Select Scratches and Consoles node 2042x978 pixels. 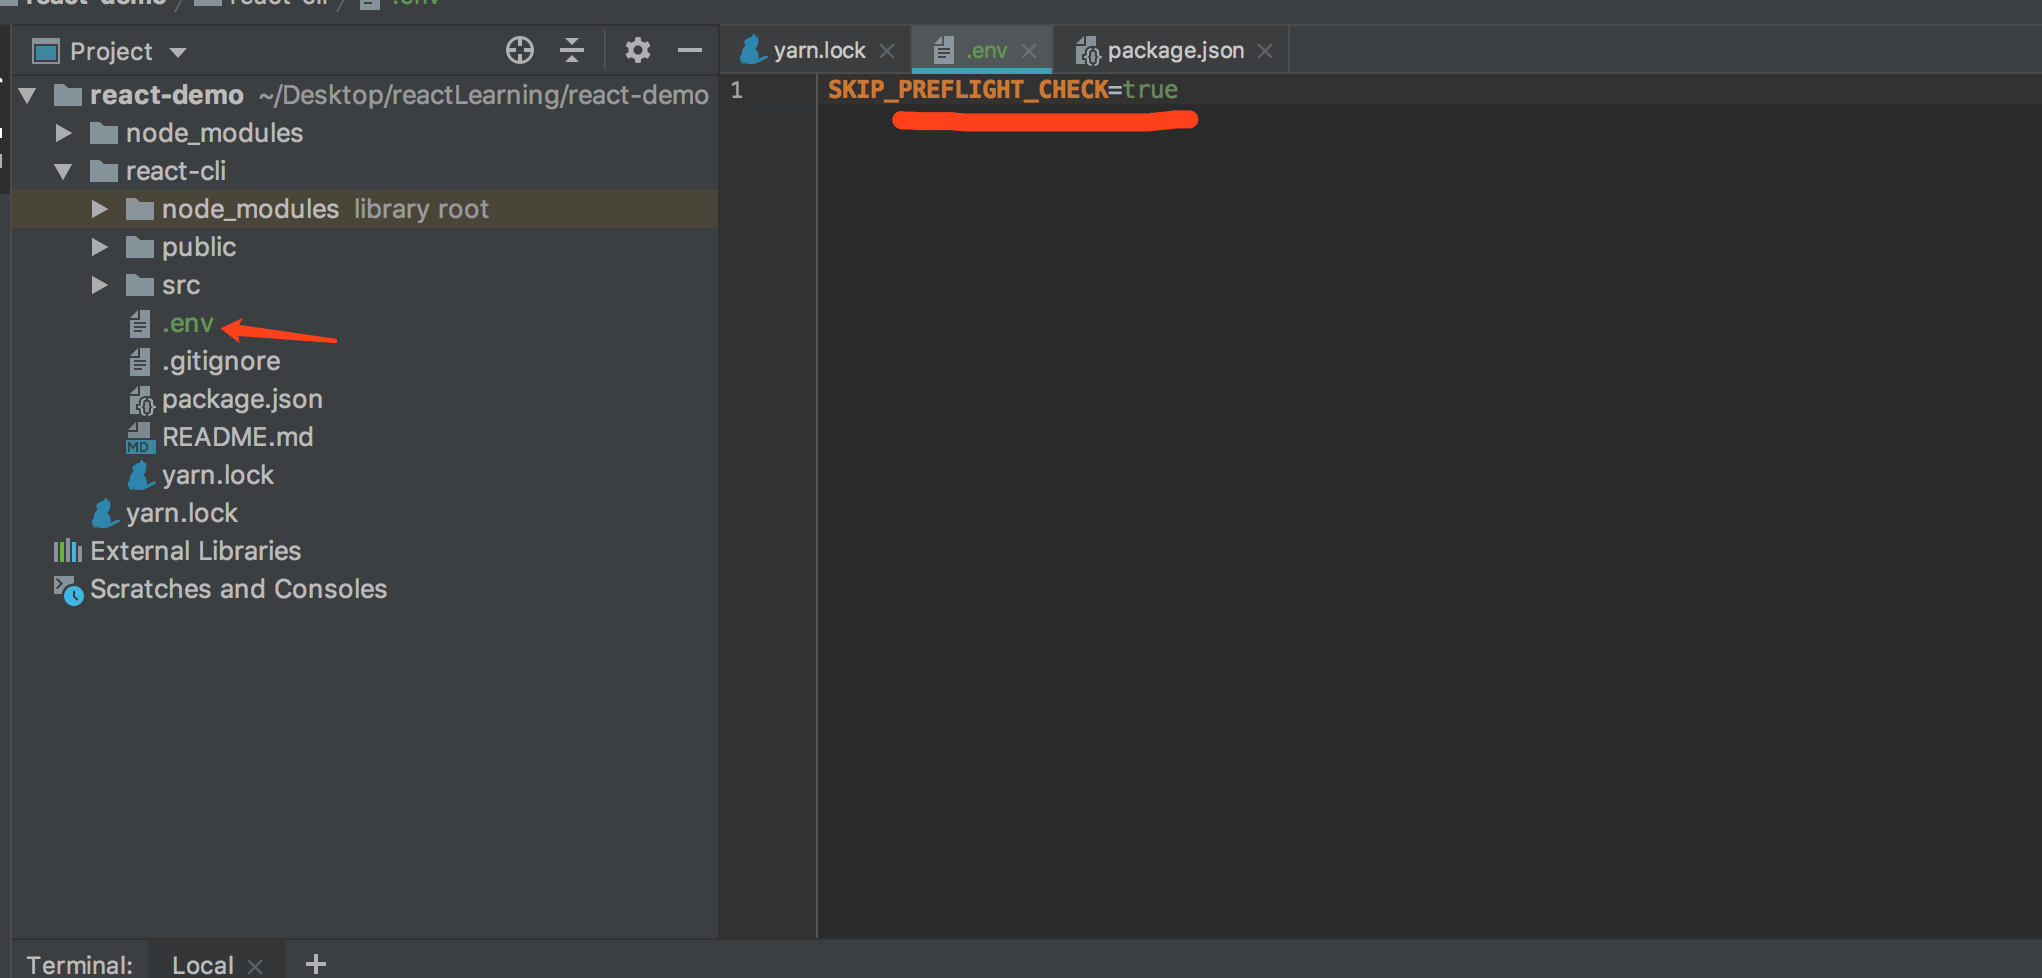click(238, 589)
